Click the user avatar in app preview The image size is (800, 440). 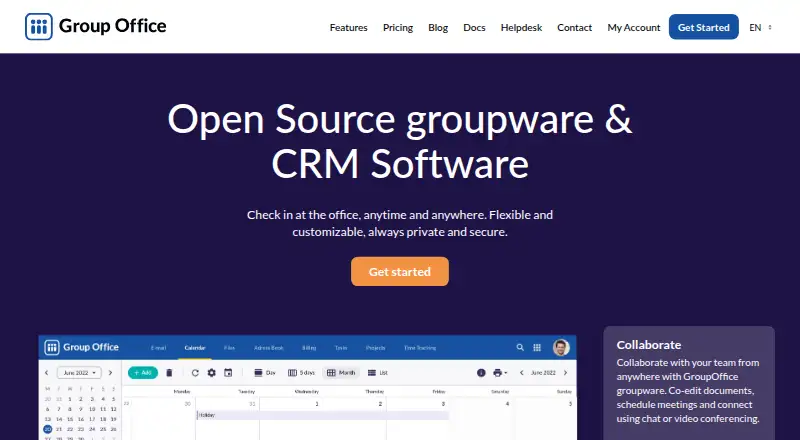tap(561, 348)
